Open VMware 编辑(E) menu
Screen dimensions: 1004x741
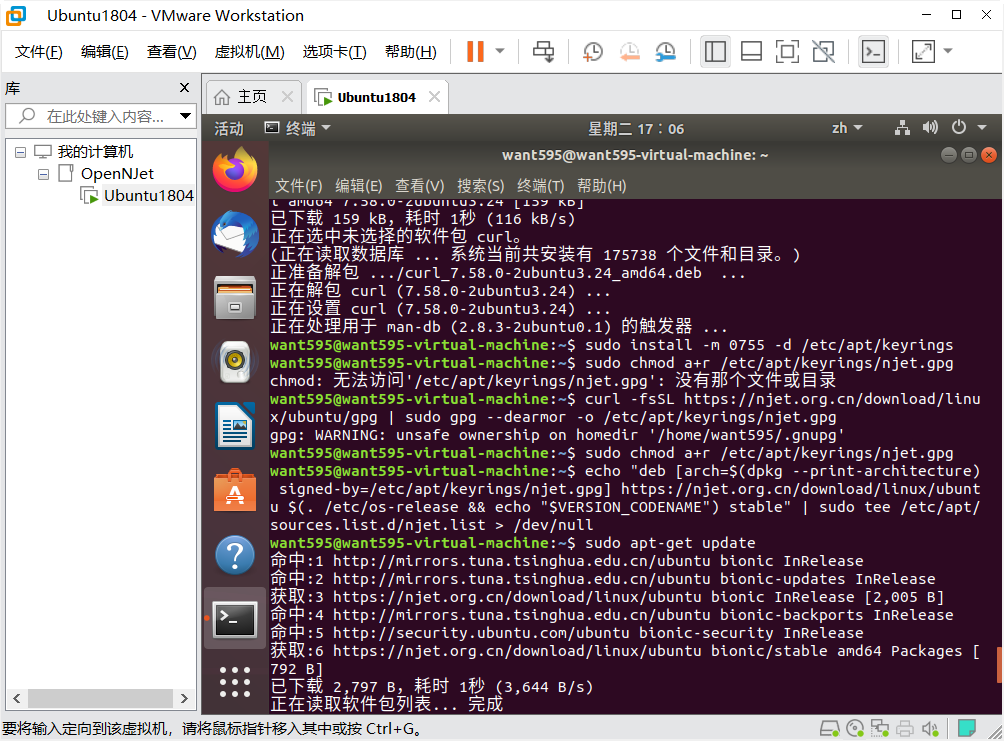point(104,52)
